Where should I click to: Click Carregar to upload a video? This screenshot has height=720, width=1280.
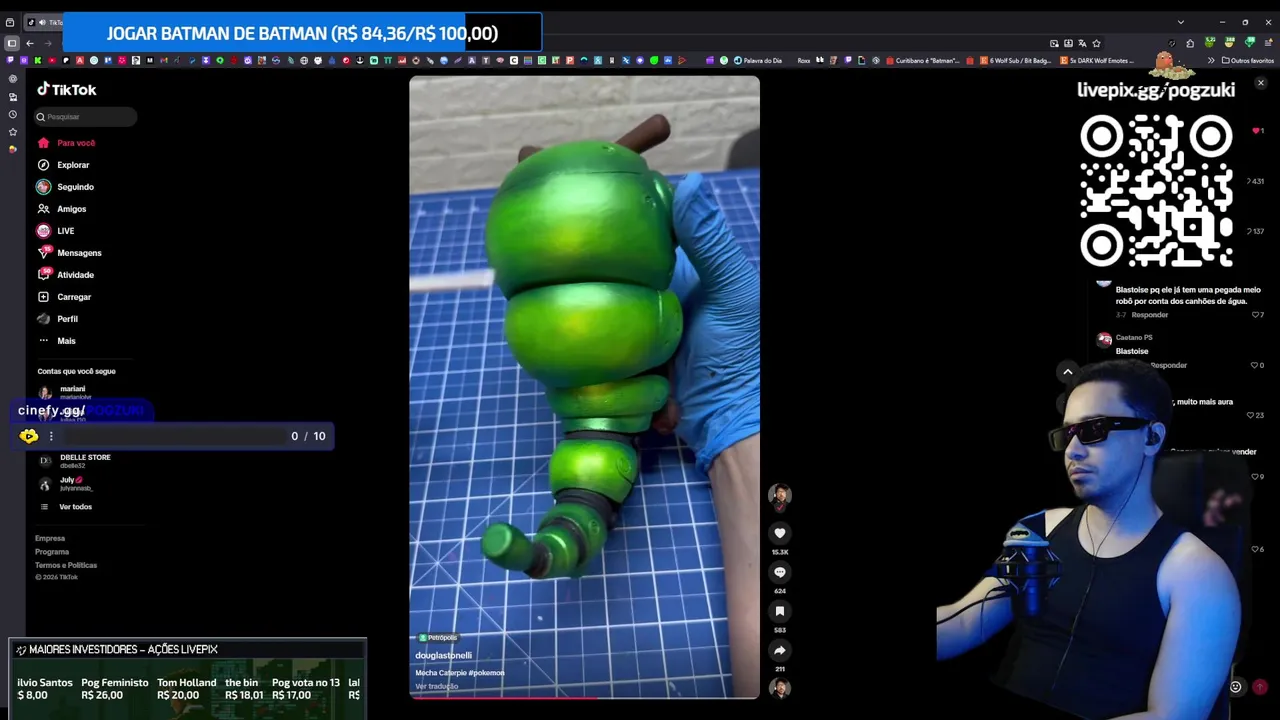tap(64, 297)
